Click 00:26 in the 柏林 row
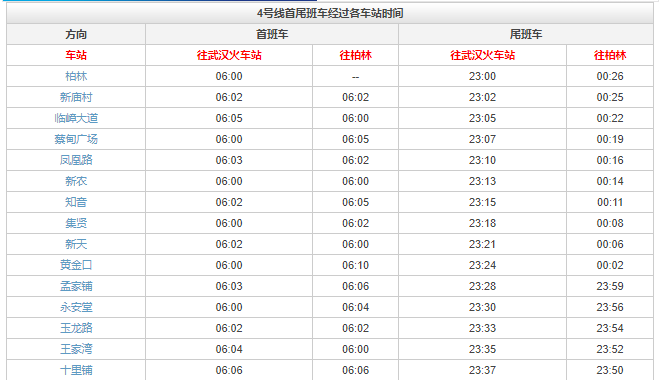Viewport: 662px width, 380px height. point(610,76)
